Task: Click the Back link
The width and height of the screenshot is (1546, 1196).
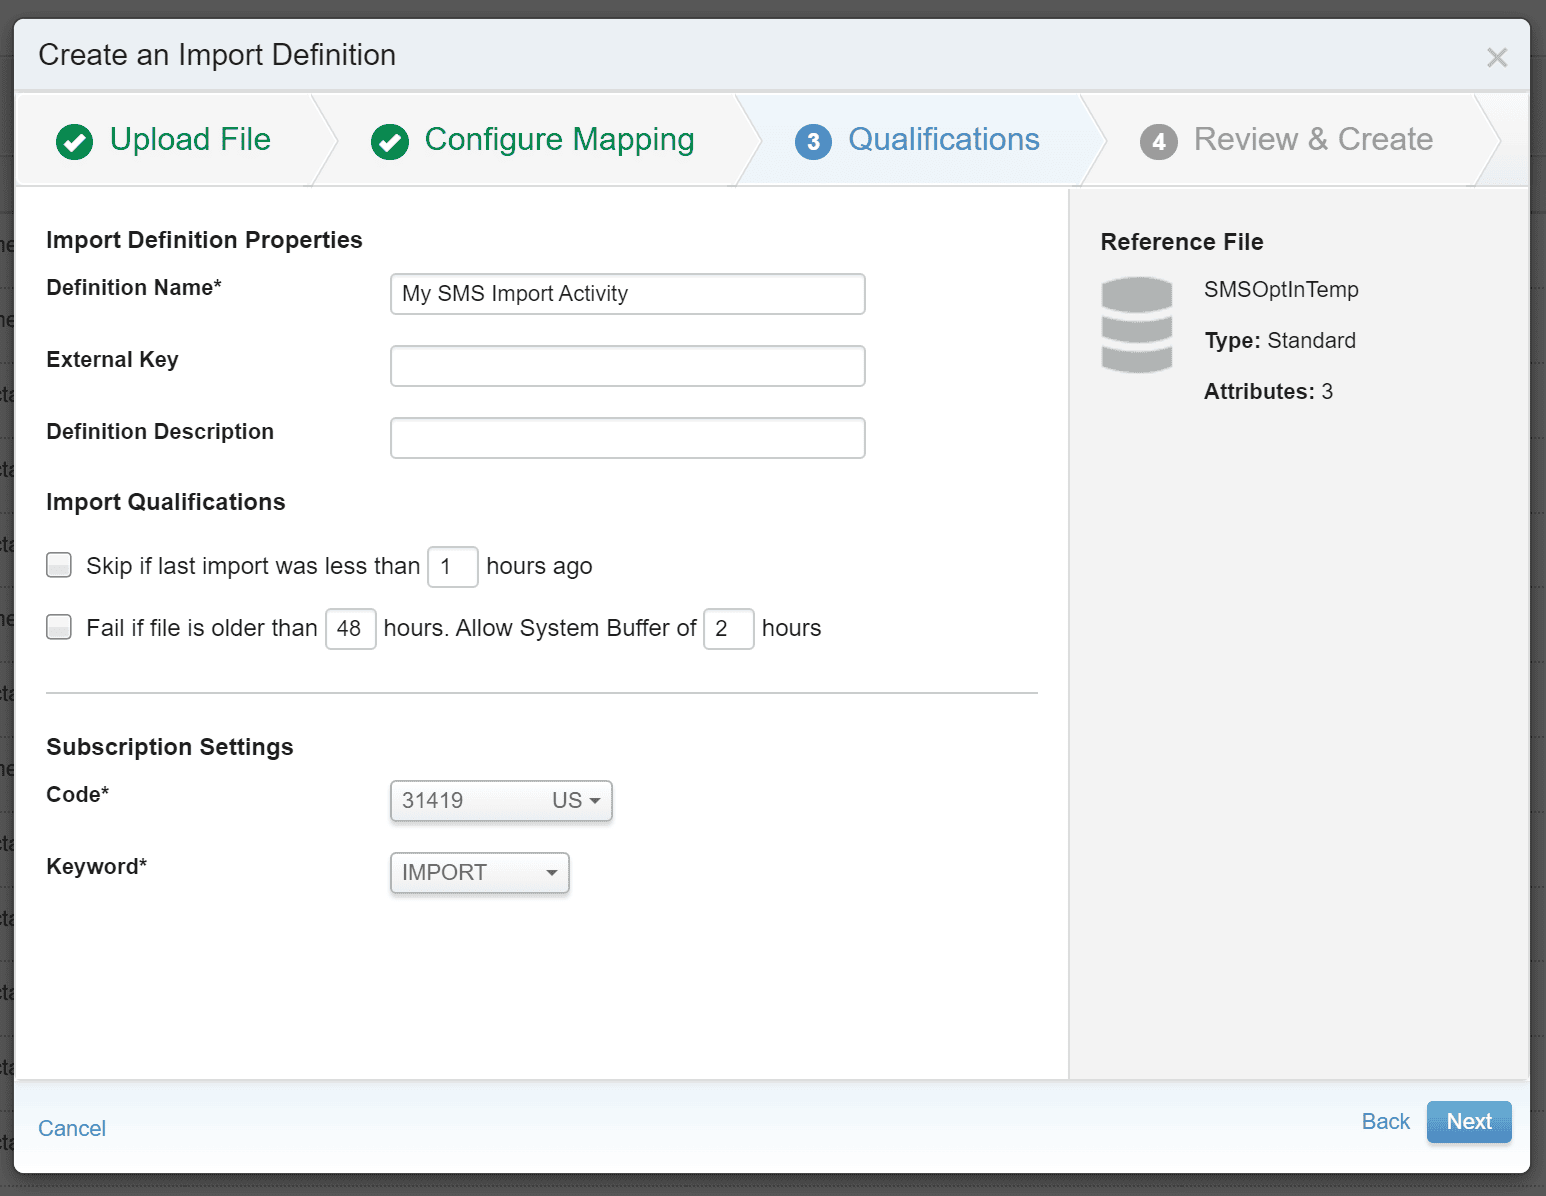Action: pos(1385,1122)
